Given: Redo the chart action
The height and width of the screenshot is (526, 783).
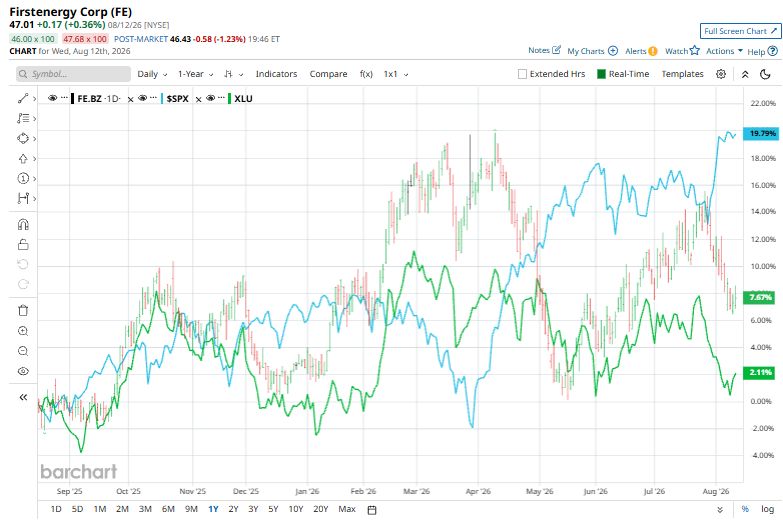Looking at the screenshot, I should [x=23, y=284].
